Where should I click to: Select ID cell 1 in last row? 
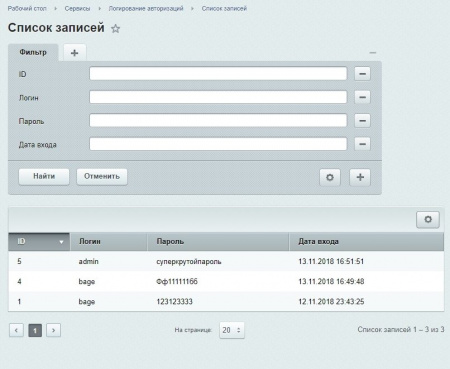[19, 302]
